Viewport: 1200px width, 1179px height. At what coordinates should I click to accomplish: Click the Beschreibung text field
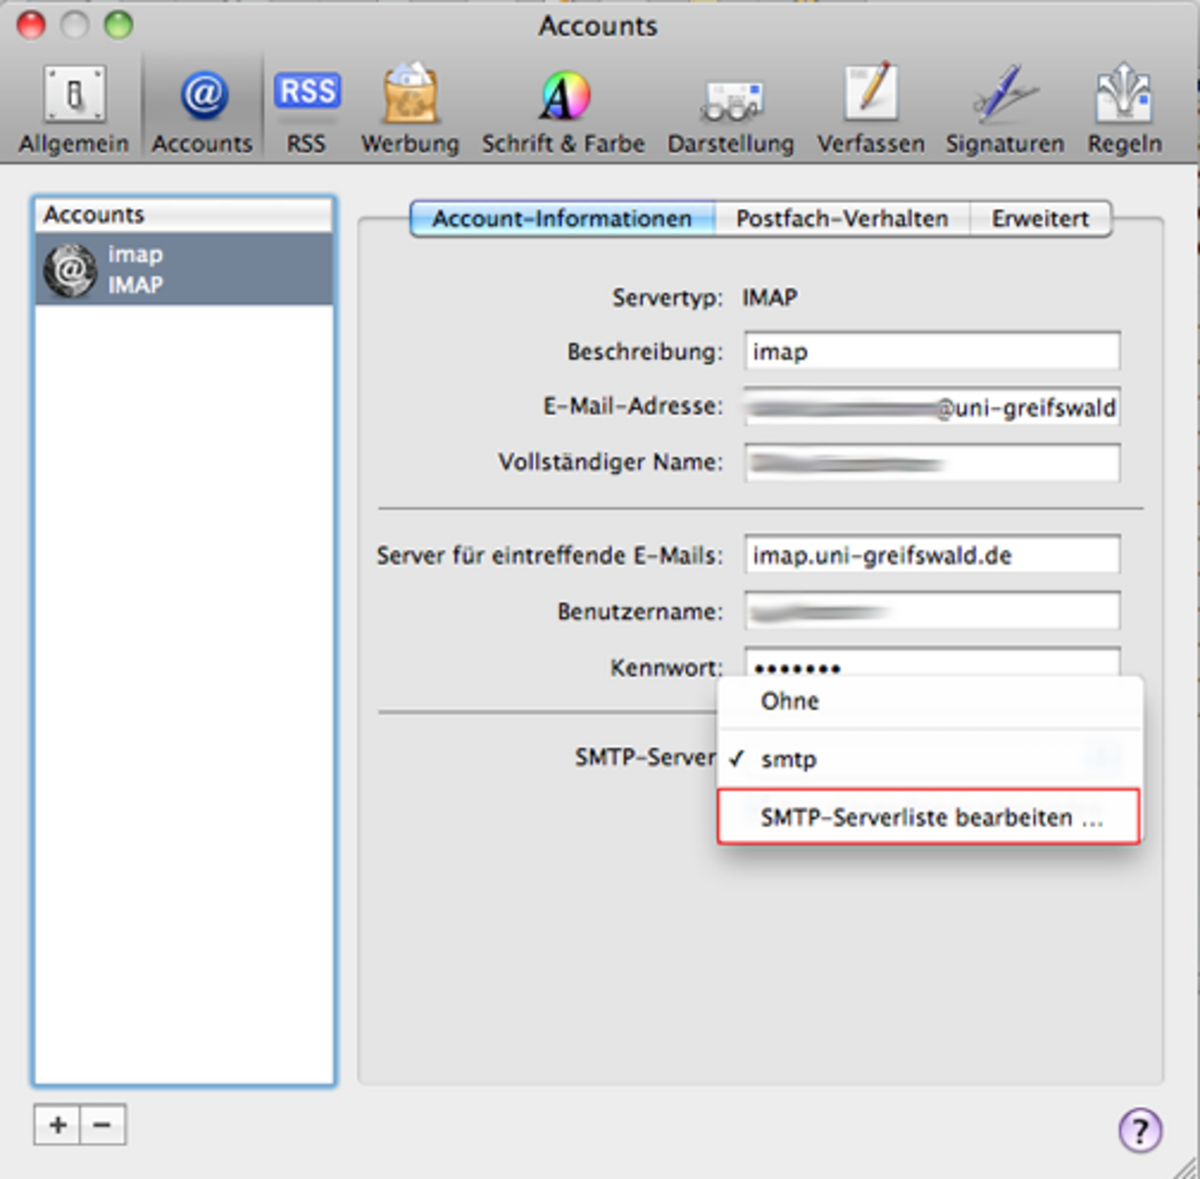pyautogui.click(x=931, y=352)
